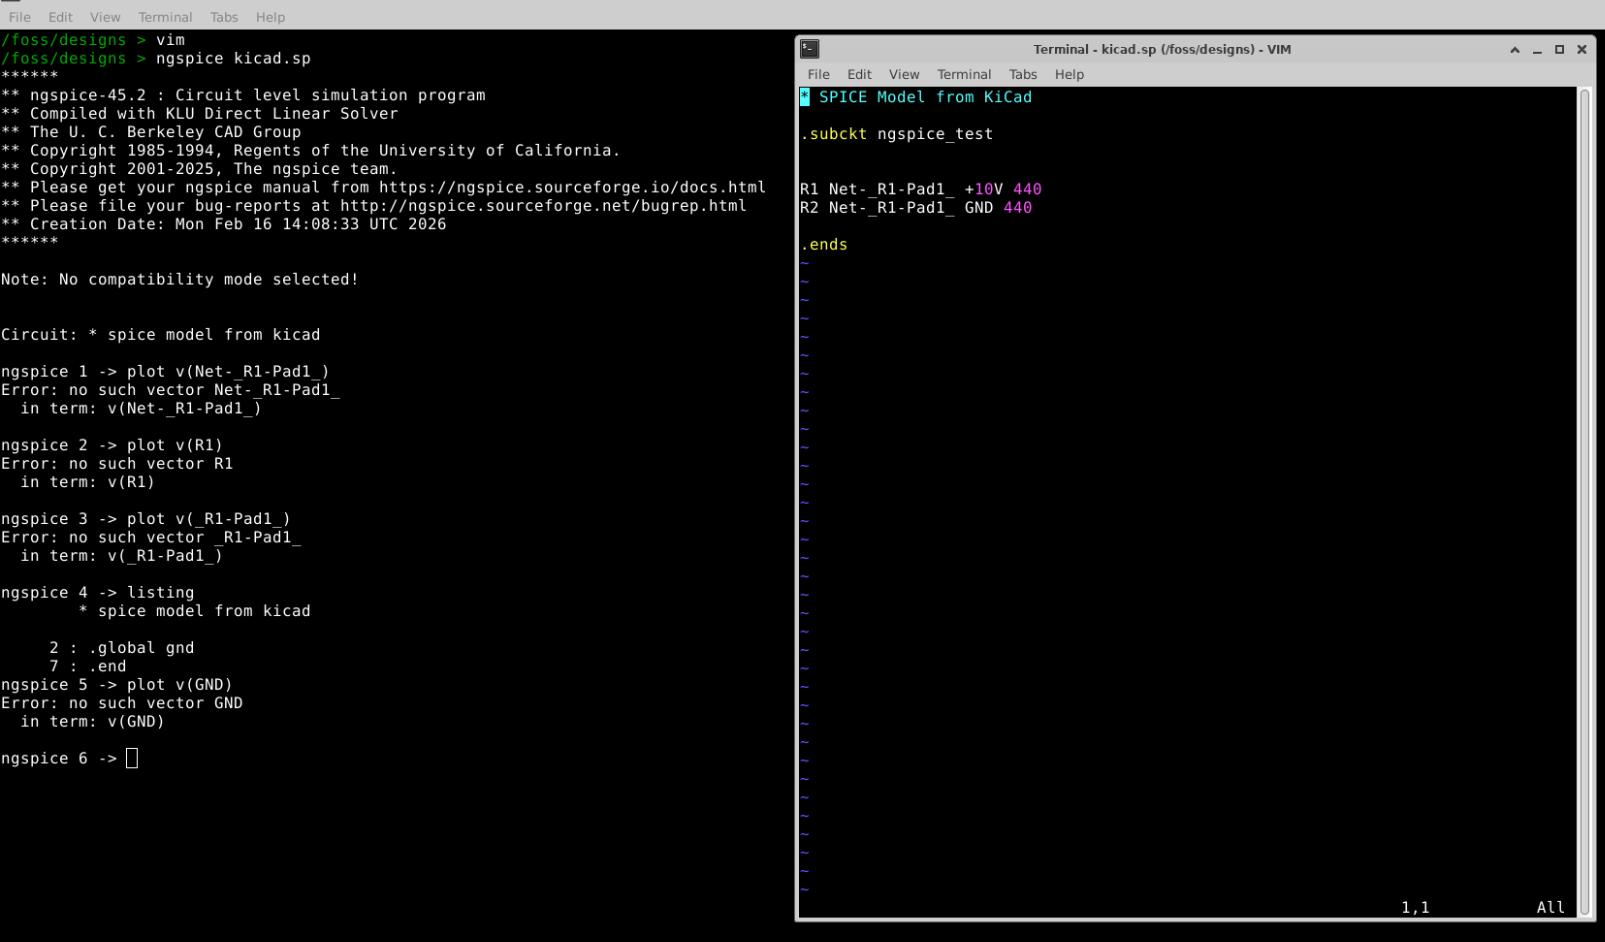The width and height of the screenshot is (1605, 942).
Task: Roll up the VIM window using the up-arrow button
Action: (1515, 49)
